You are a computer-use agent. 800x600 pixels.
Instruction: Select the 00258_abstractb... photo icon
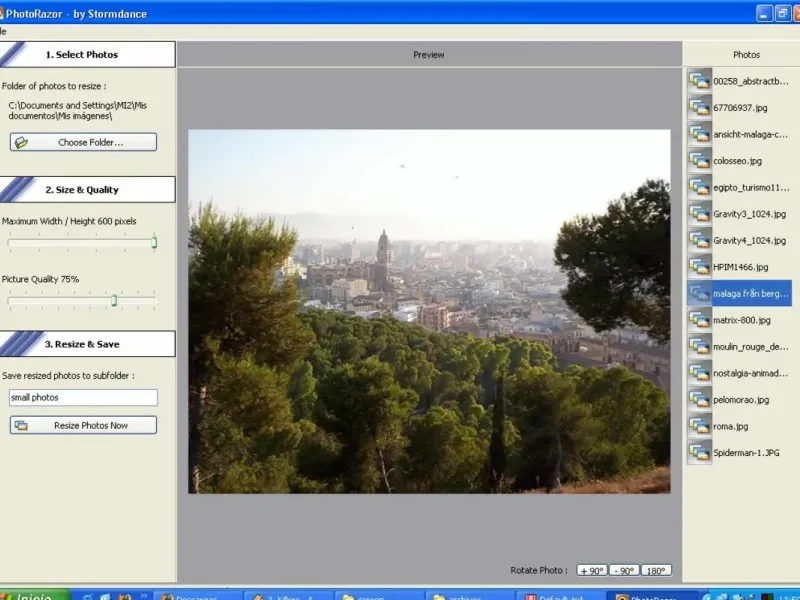click(x=699, y=81)
